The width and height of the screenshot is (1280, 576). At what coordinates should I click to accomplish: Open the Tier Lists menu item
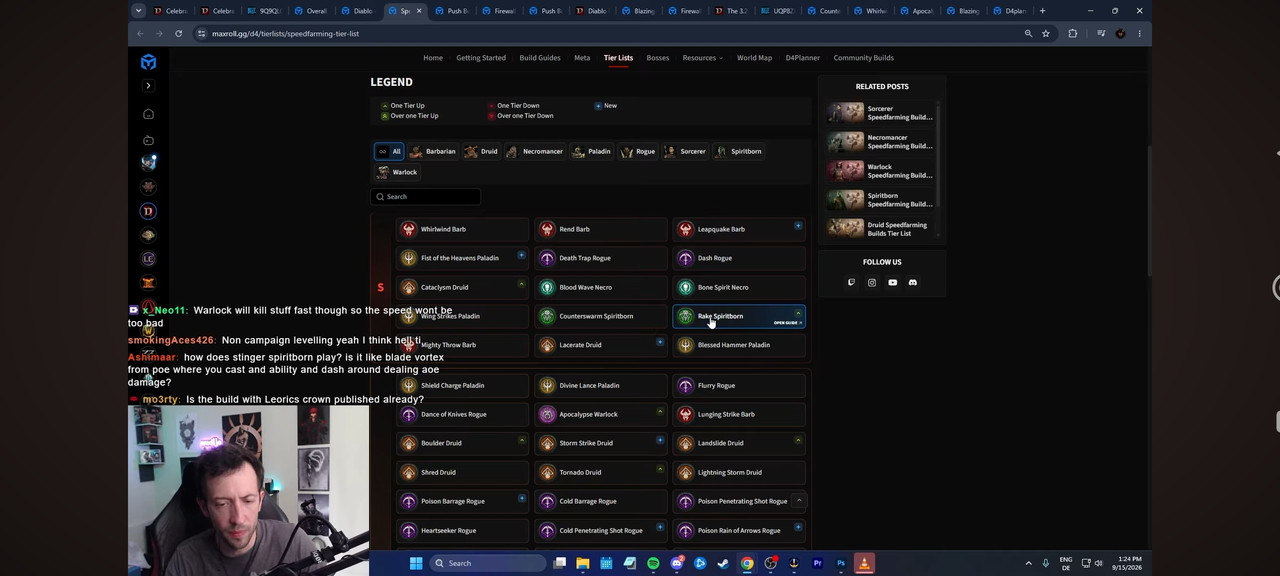point(618,58)
